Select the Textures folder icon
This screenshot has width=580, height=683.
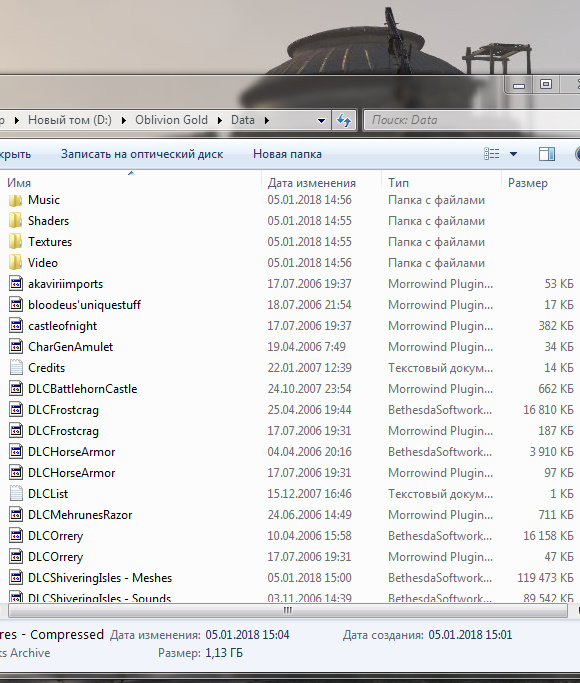15,242
